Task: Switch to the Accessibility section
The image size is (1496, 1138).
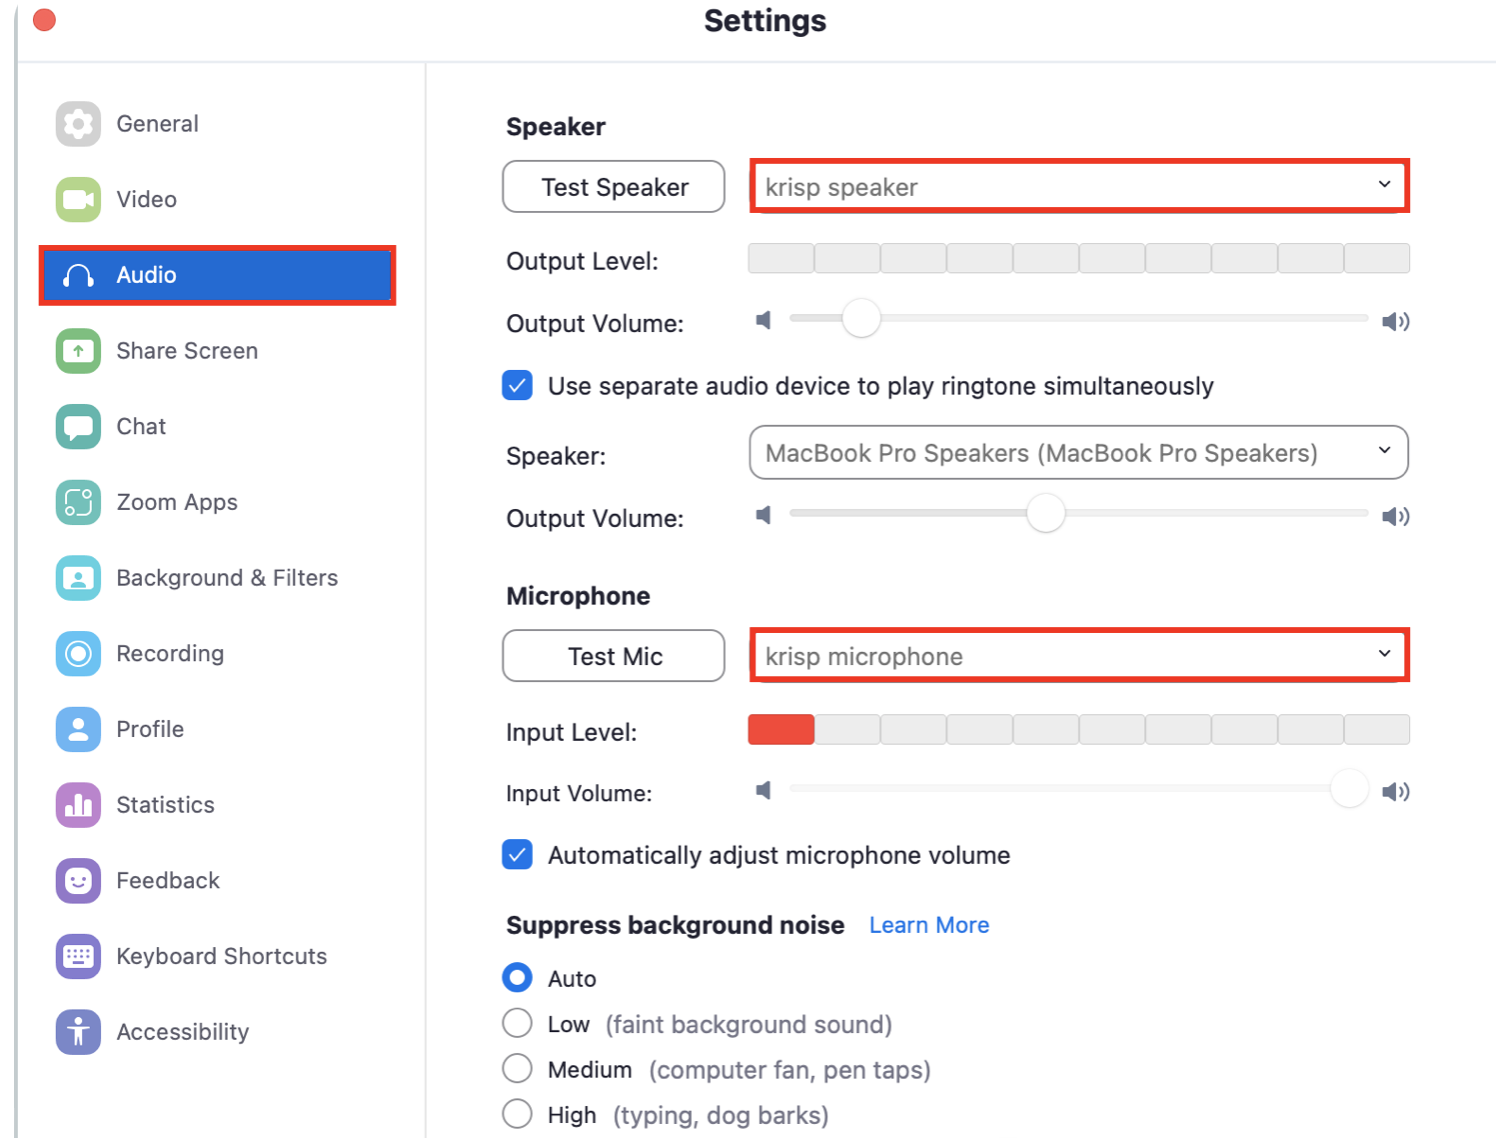Action: tap(78, 1031)
